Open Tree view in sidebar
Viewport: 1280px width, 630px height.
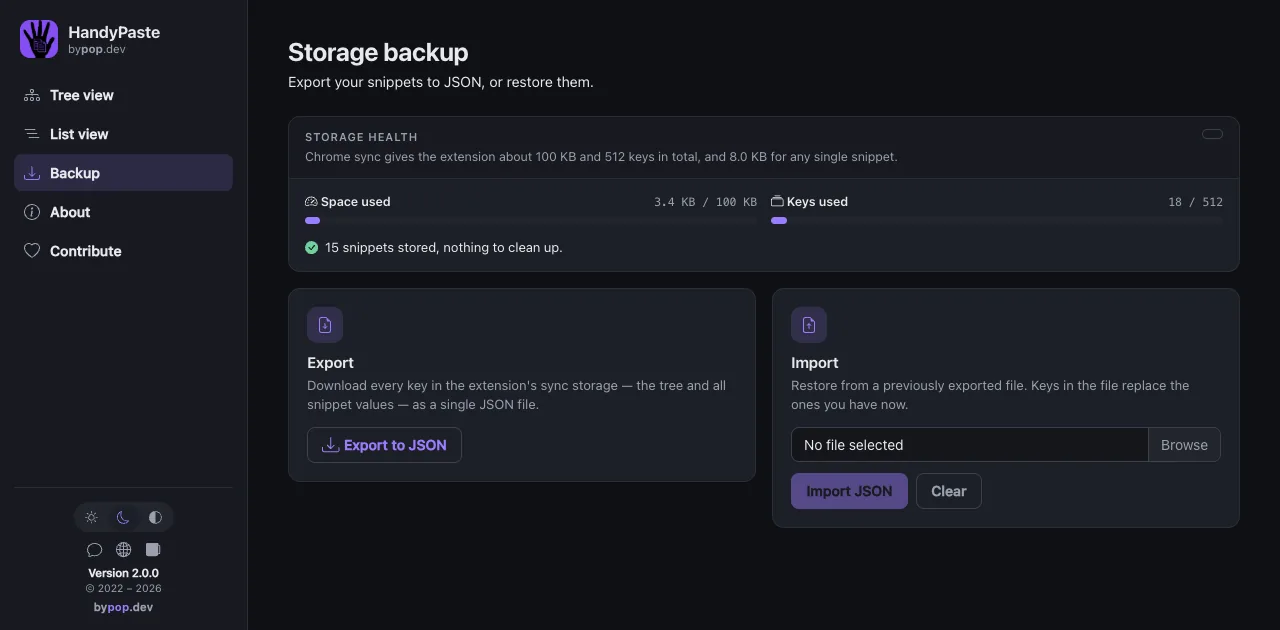[123, 95]
